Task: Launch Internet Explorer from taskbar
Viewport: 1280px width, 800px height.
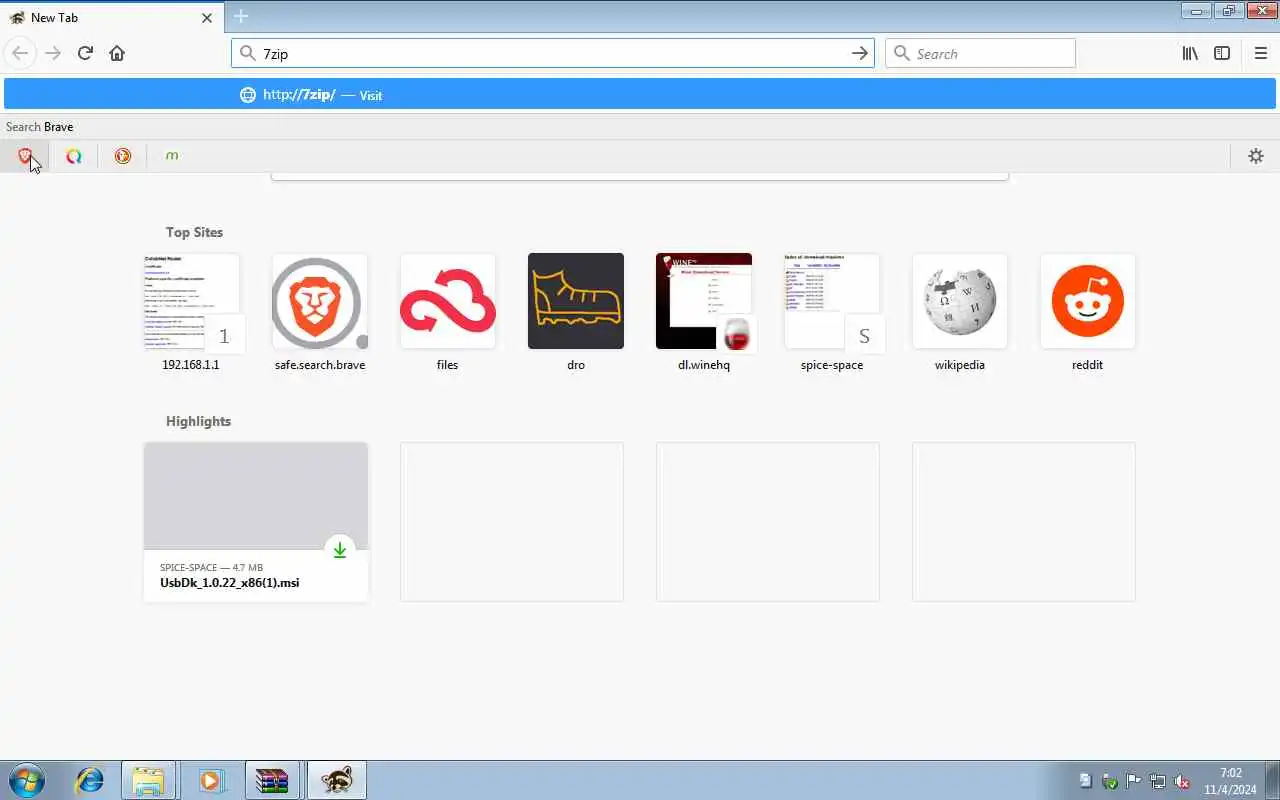Action: click(x=89, y=780)
